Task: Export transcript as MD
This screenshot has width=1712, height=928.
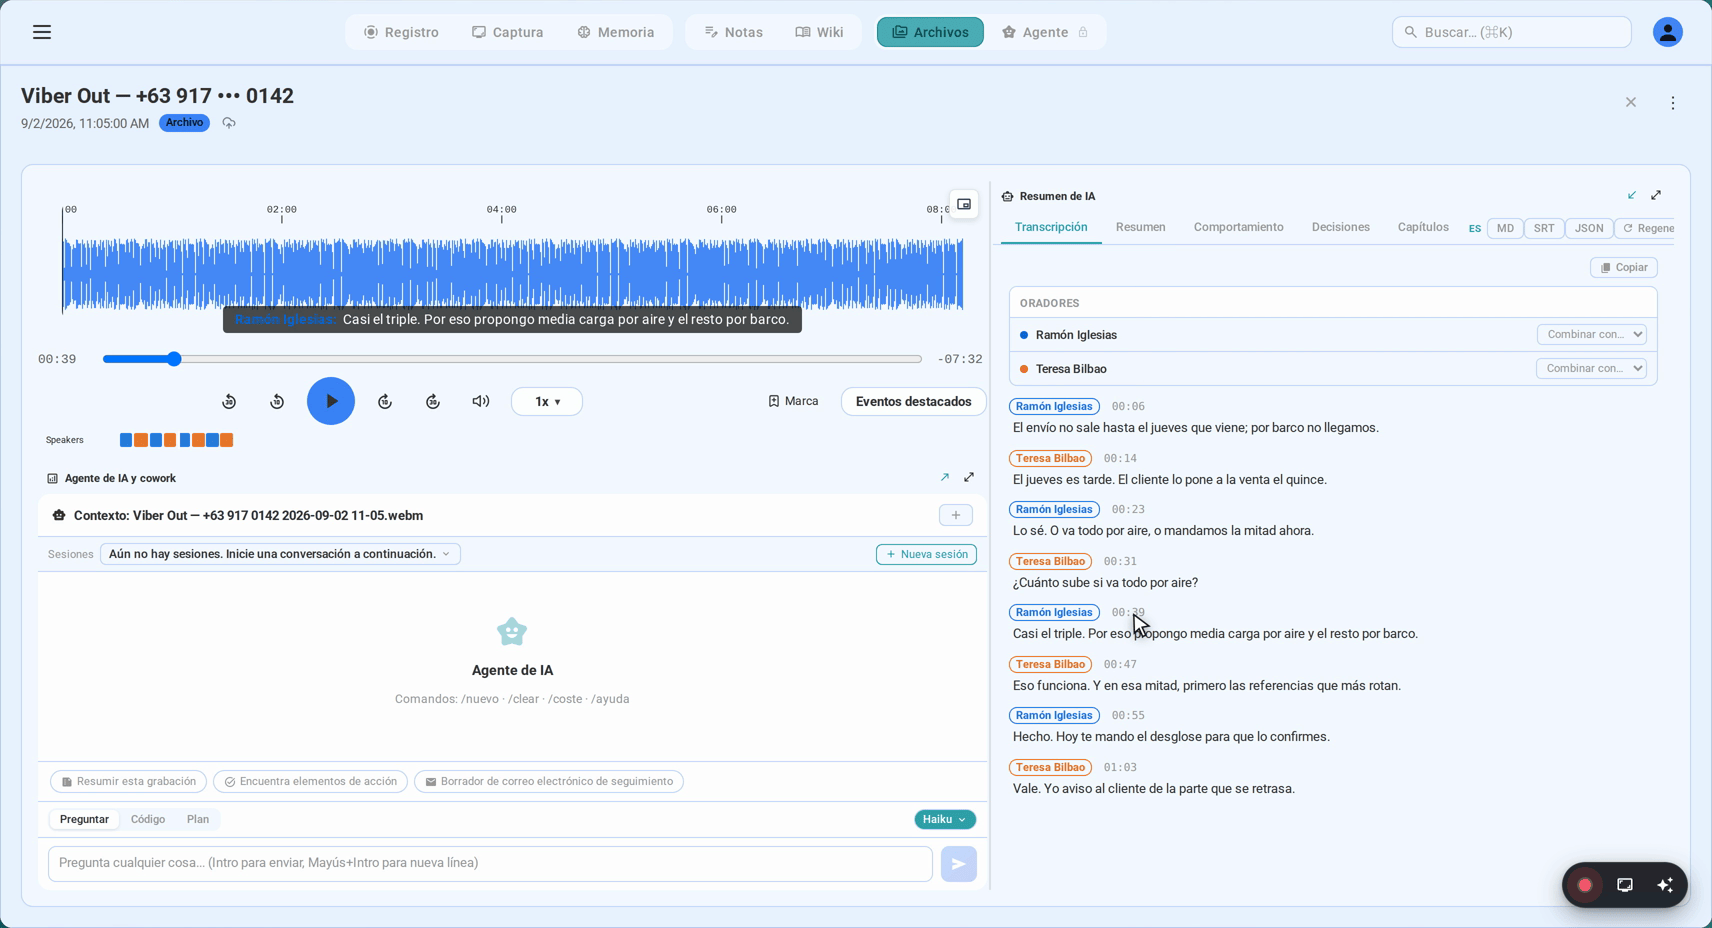Action: point(1505,228)
